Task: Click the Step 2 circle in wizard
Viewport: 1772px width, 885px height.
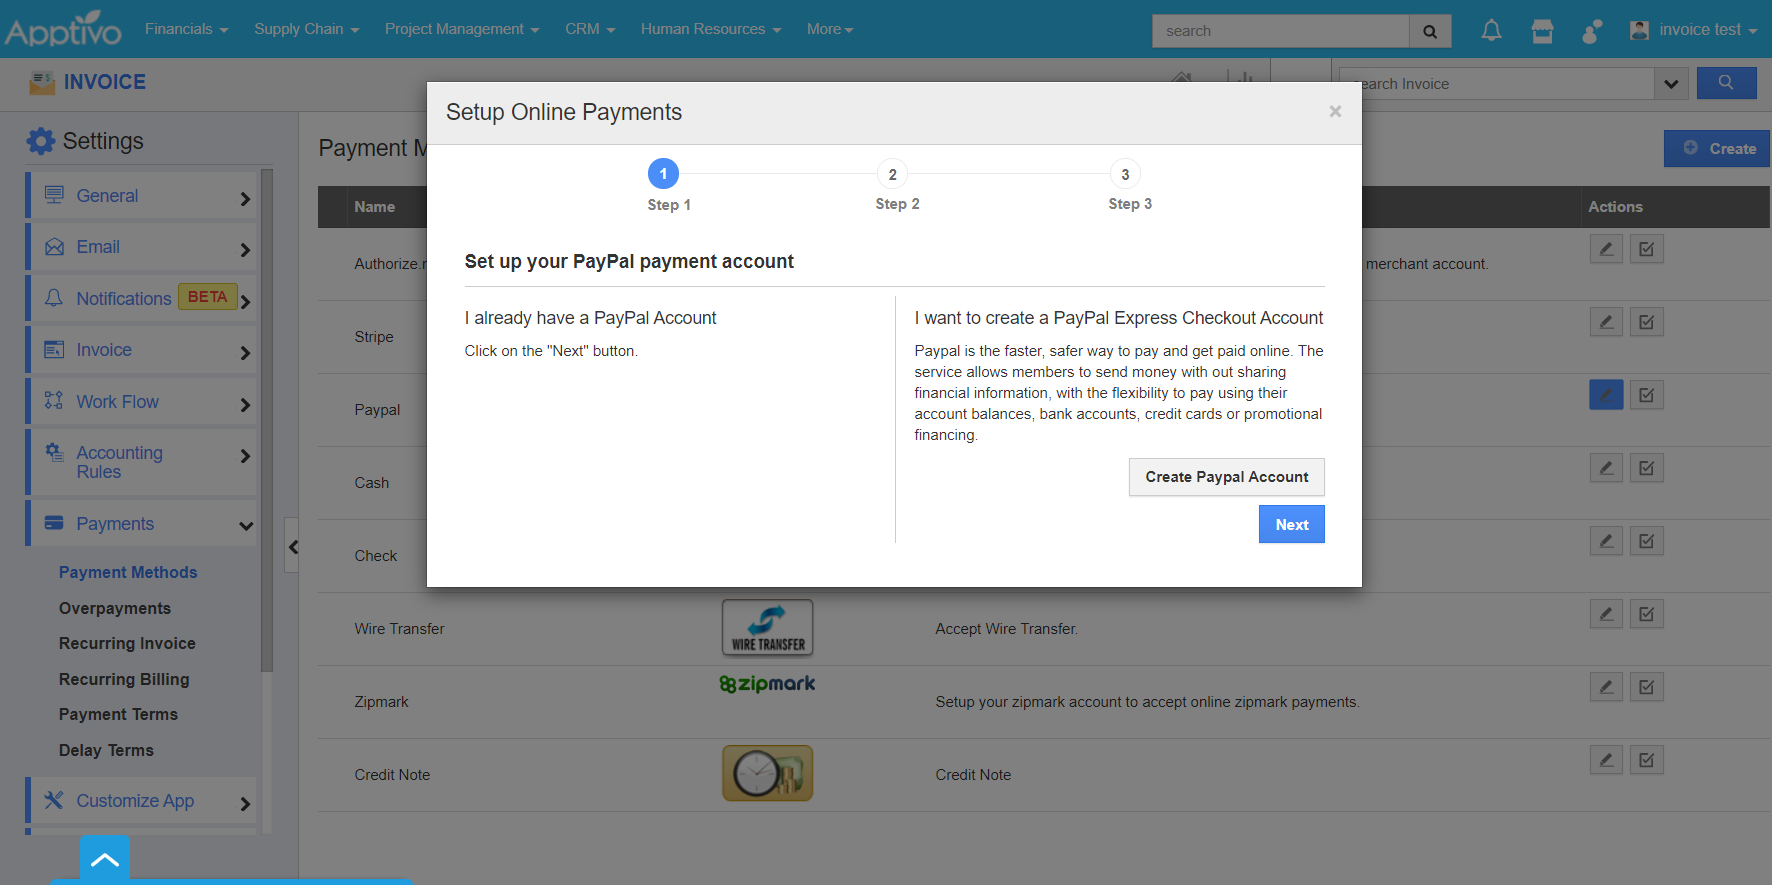Action: click(x=893, y=174)
